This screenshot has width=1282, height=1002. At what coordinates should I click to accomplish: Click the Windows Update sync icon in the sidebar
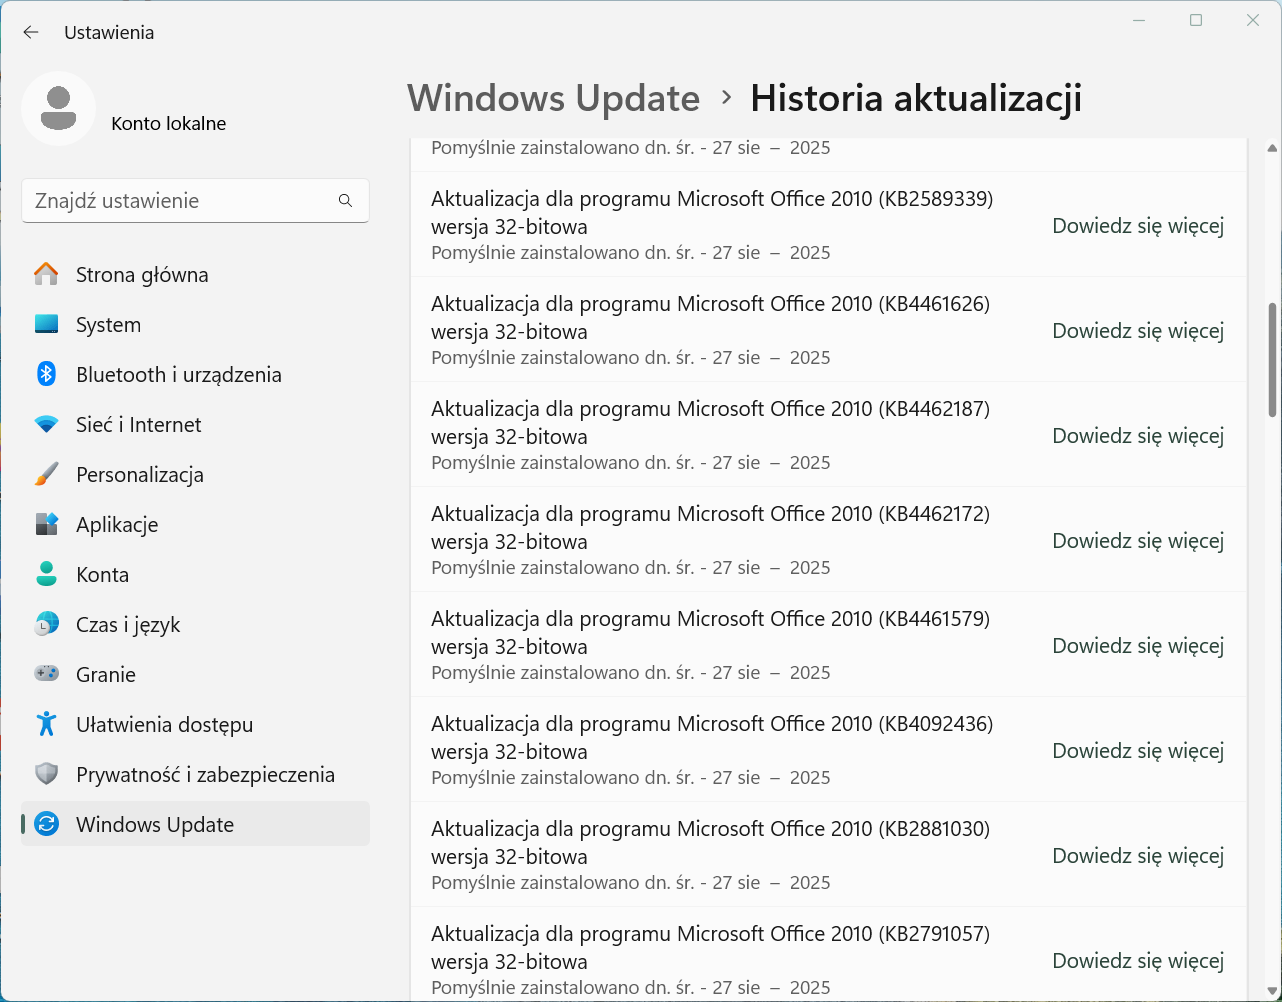(x=46, y=824)
